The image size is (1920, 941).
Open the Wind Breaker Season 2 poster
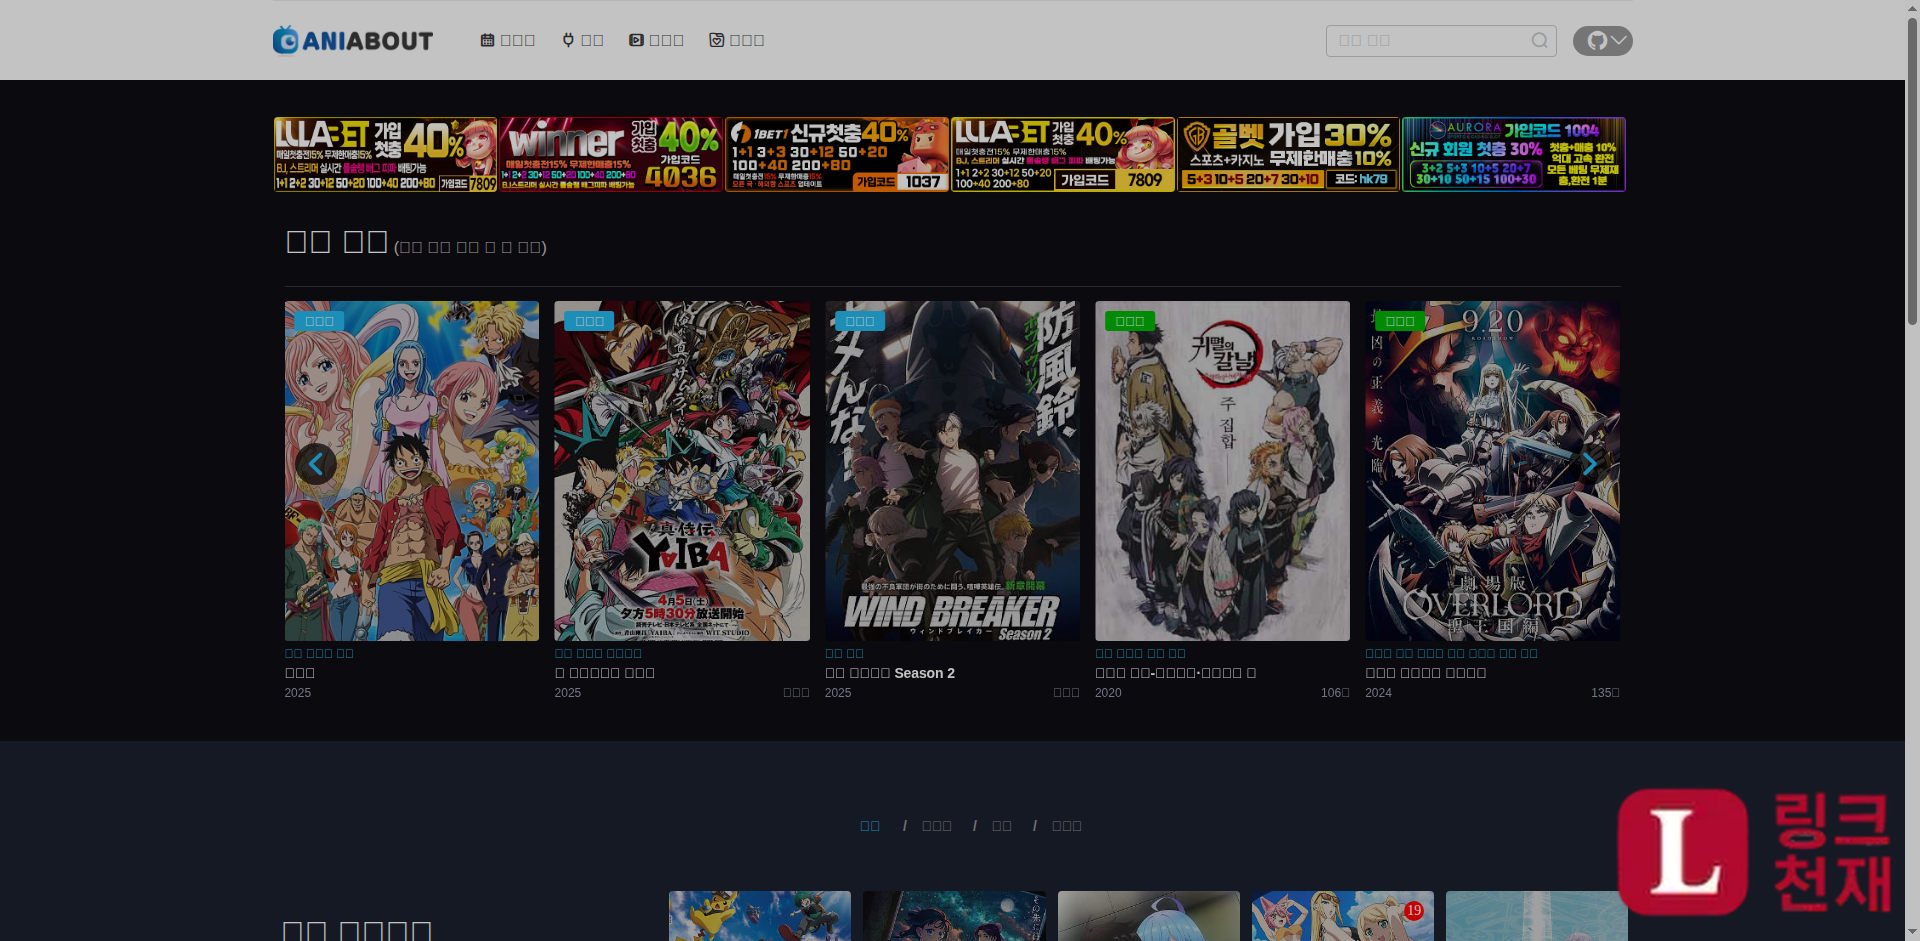[x=952, y=471]
